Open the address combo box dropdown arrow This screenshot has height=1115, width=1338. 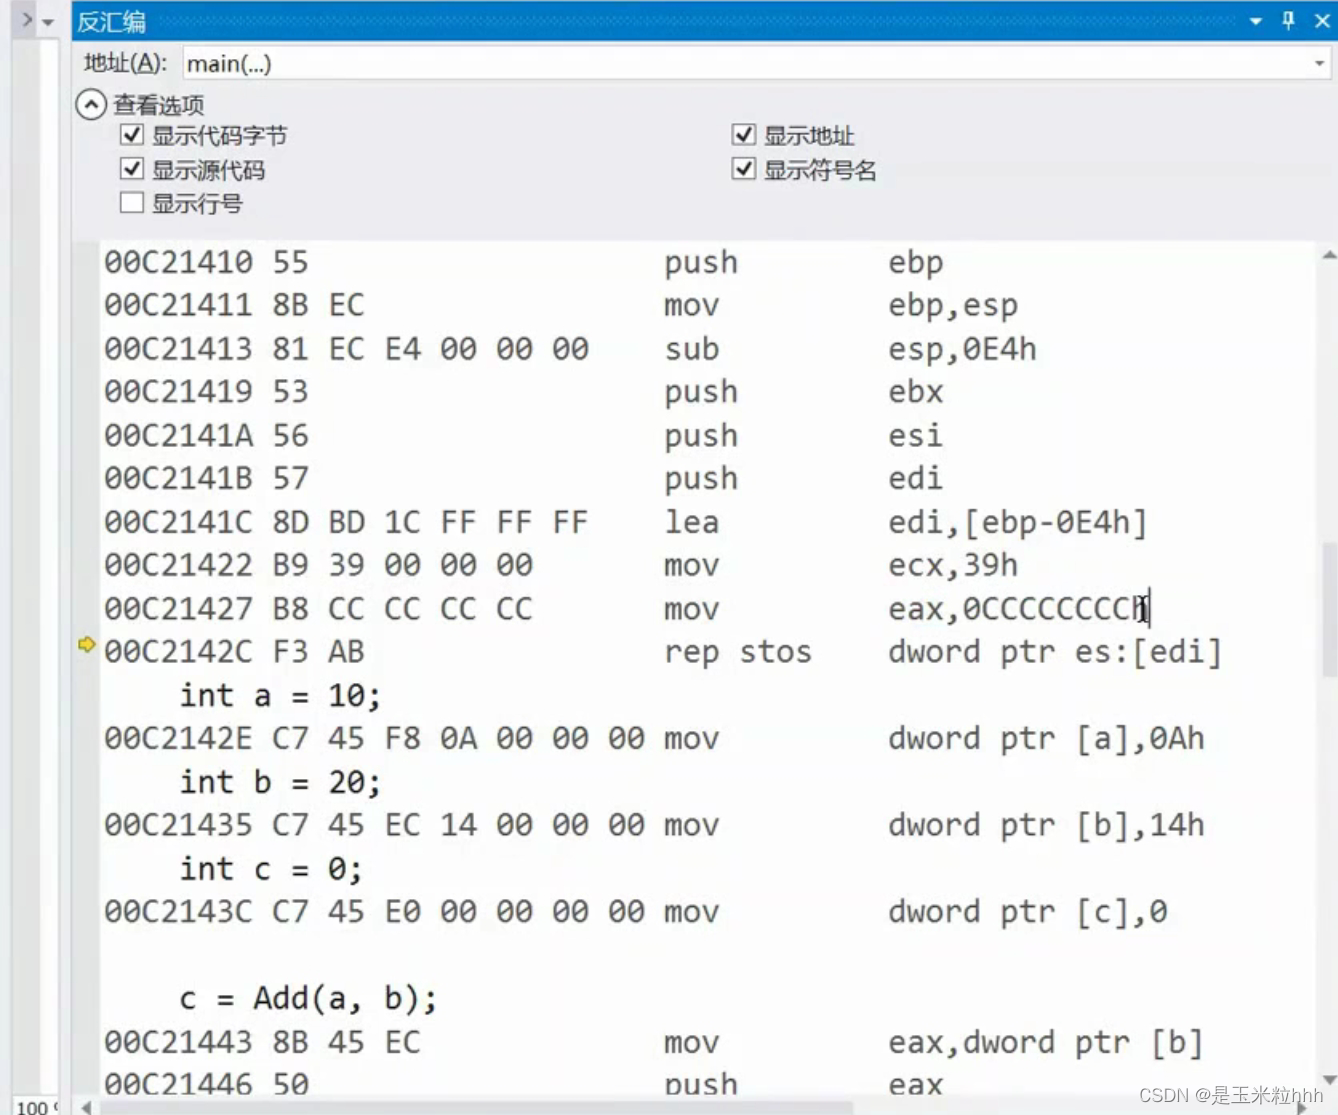(1319, 64)
